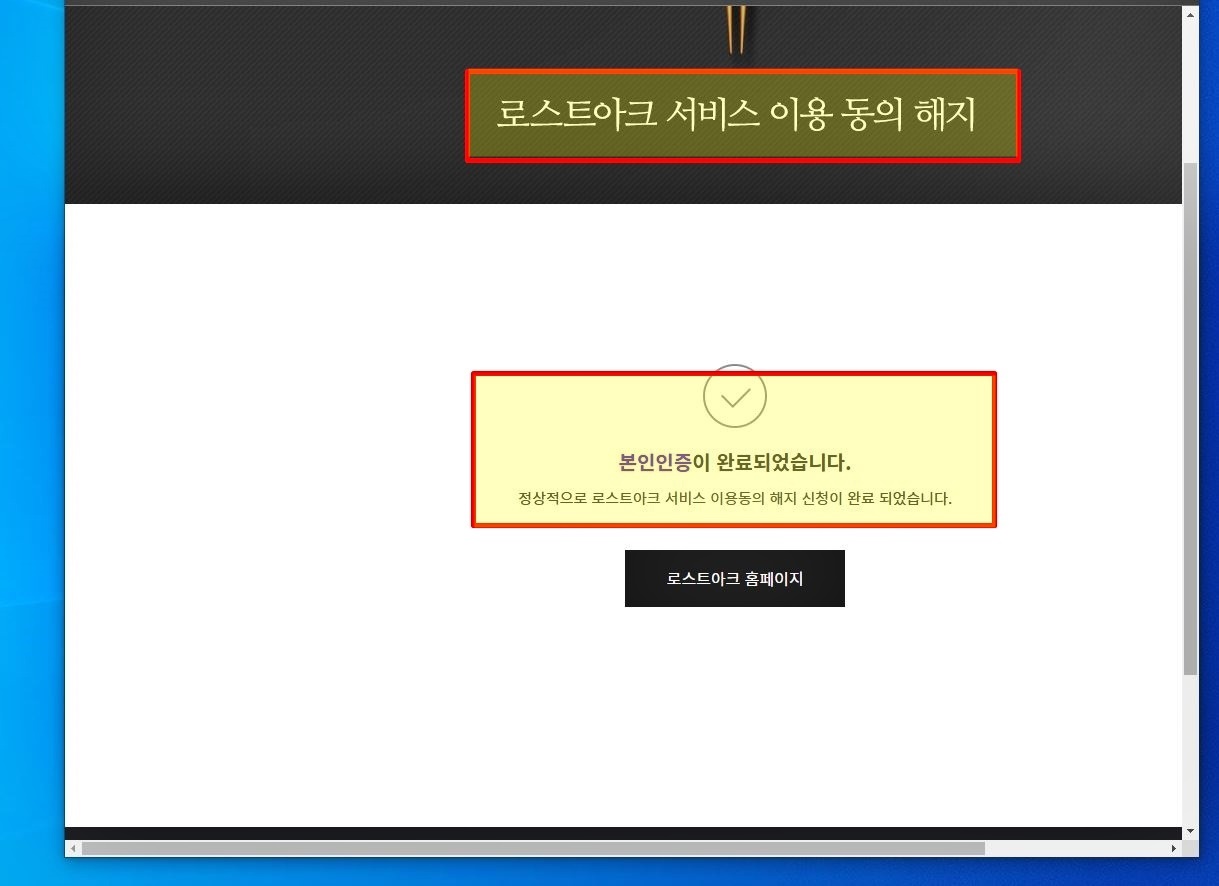The image size is (1219, 886).
Task: Click the checkmark circle icon
Action: tap(734, 396)
